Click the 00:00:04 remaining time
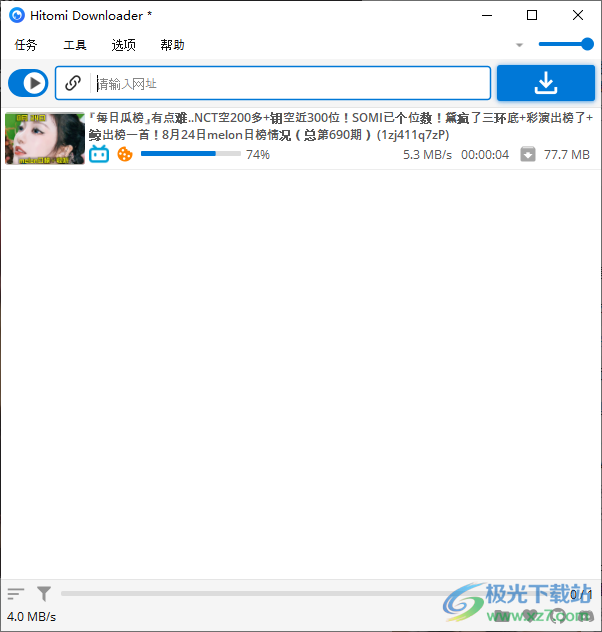Viewport: 602px width, 632px height. [x=485, y=155]
